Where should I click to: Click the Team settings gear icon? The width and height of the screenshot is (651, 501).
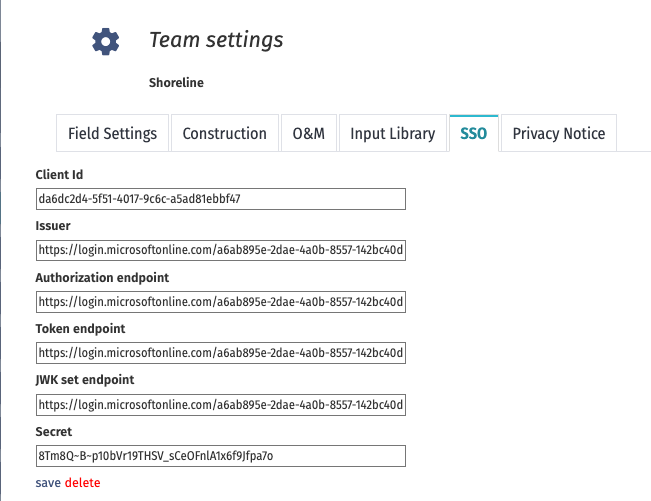(x=105, y=42)
